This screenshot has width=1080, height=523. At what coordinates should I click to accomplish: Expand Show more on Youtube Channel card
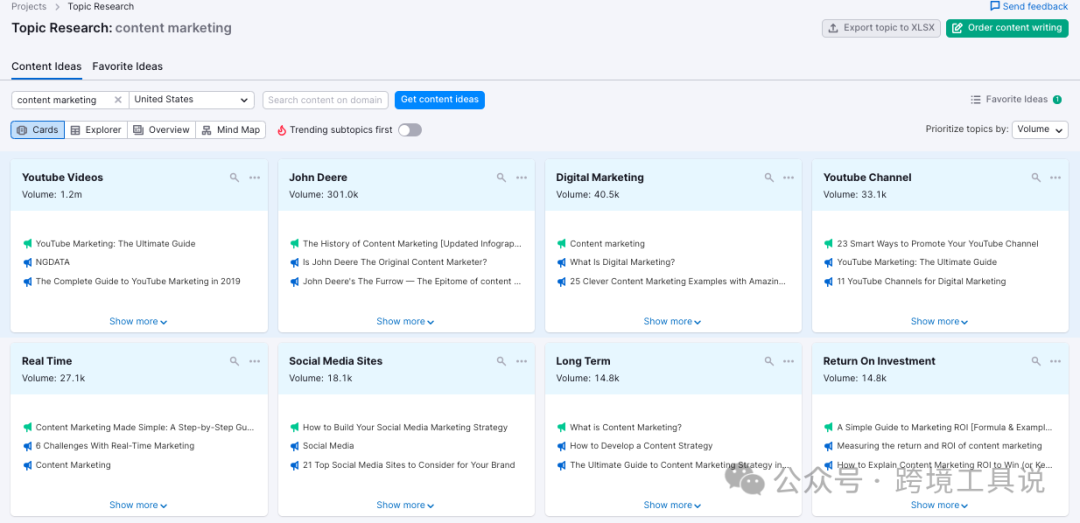point(939,322)
